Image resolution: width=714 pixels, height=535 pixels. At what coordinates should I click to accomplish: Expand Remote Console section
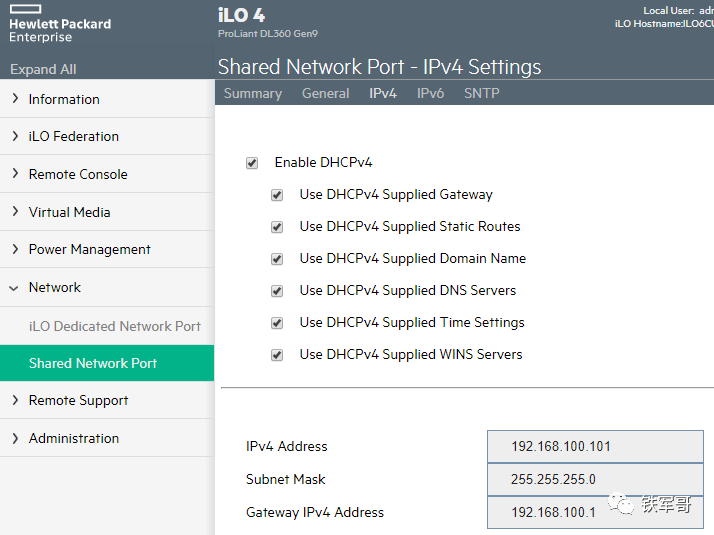point(78,174)
